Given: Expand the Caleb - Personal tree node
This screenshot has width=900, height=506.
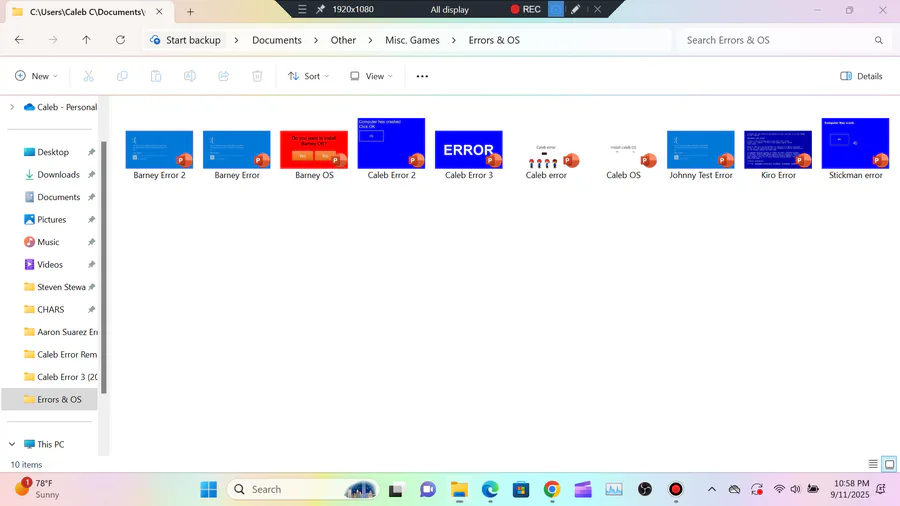Looking at the screenshot, I should [12, 107].
